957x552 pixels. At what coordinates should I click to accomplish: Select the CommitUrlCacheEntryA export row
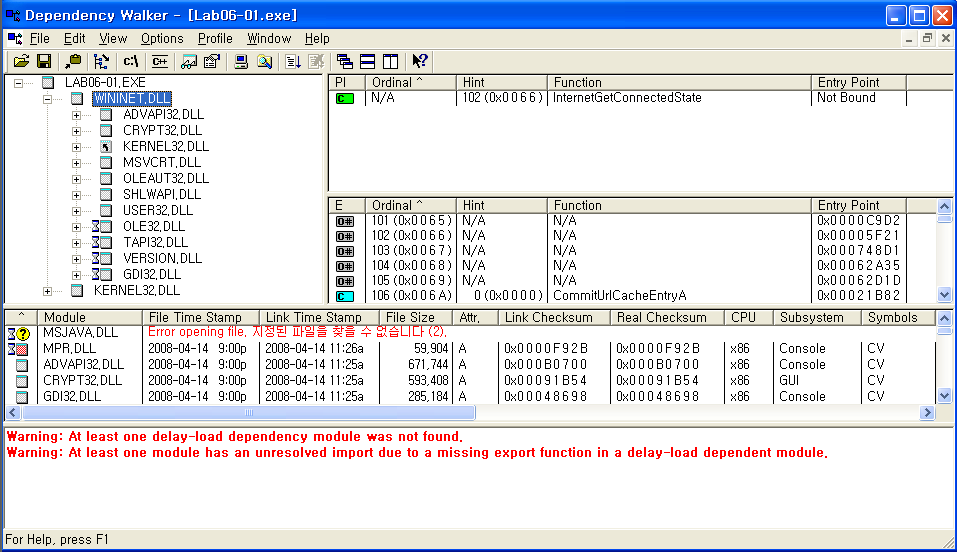(618, 296)
